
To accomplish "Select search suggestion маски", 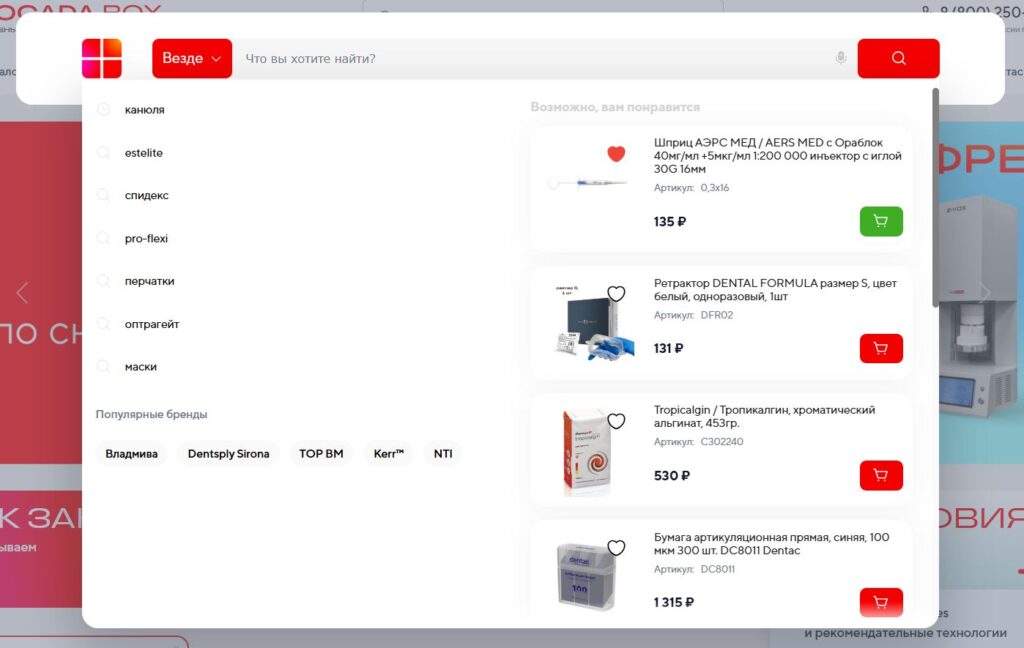I will (x=140, y=366).
